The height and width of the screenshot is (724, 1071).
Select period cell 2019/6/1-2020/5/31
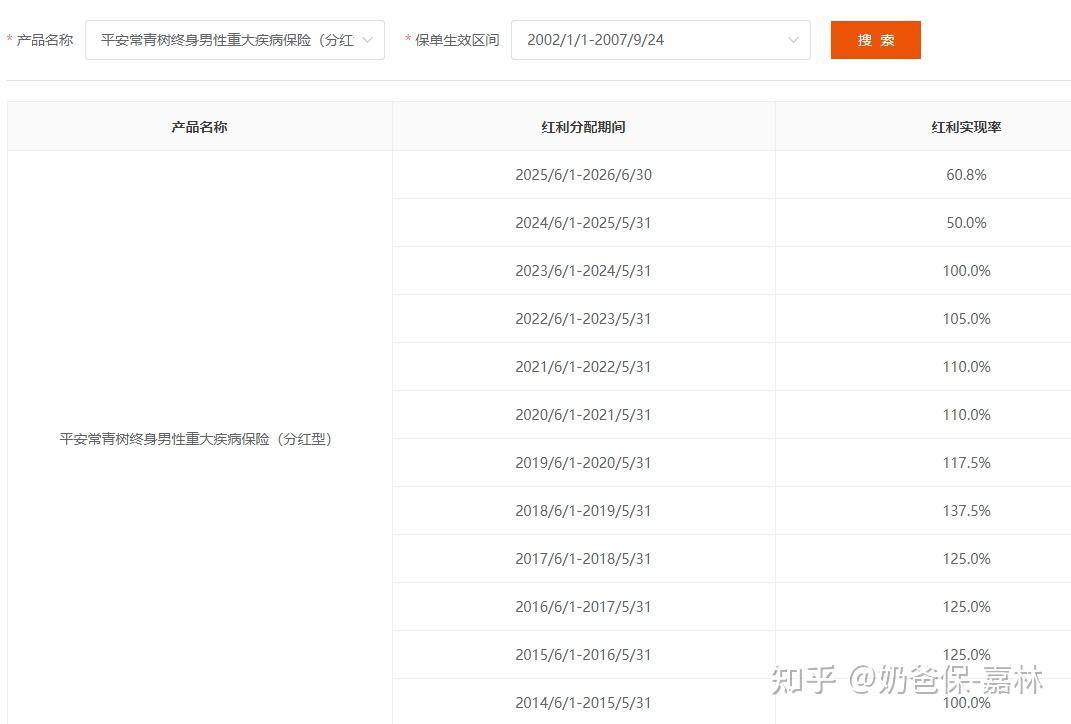[583, 462]
